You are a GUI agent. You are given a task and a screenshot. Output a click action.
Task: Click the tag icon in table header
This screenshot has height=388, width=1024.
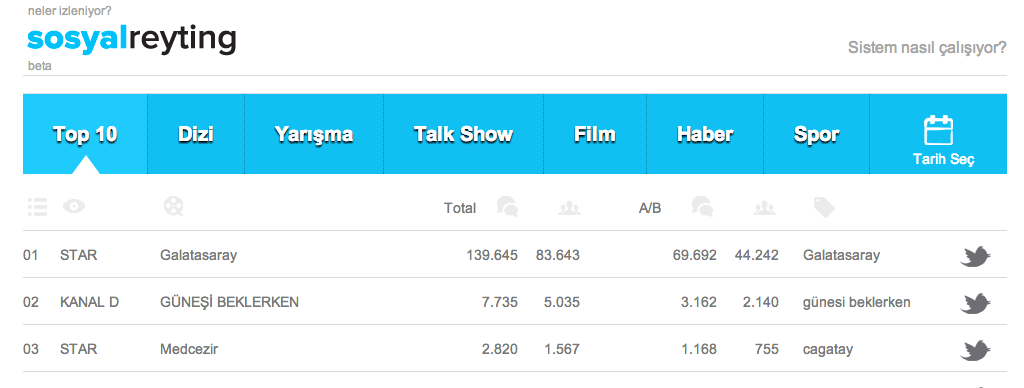tap(824, 208)
